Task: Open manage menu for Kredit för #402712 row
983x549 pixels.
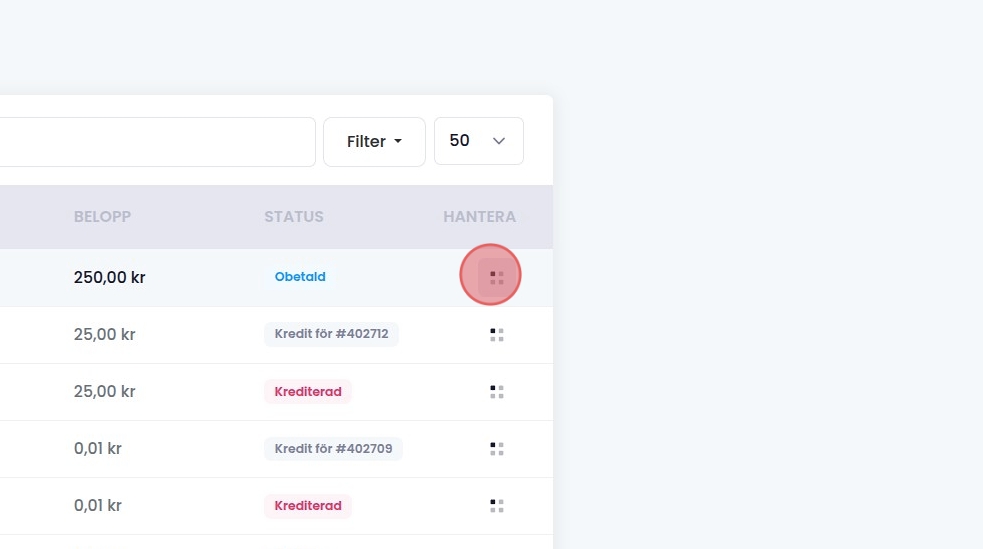Action: tap(496, 335)
